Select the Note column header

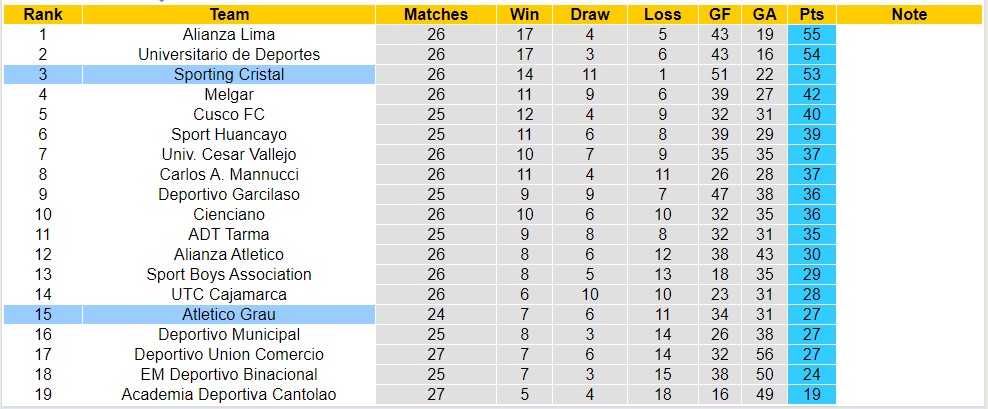(x=908, y=14)
